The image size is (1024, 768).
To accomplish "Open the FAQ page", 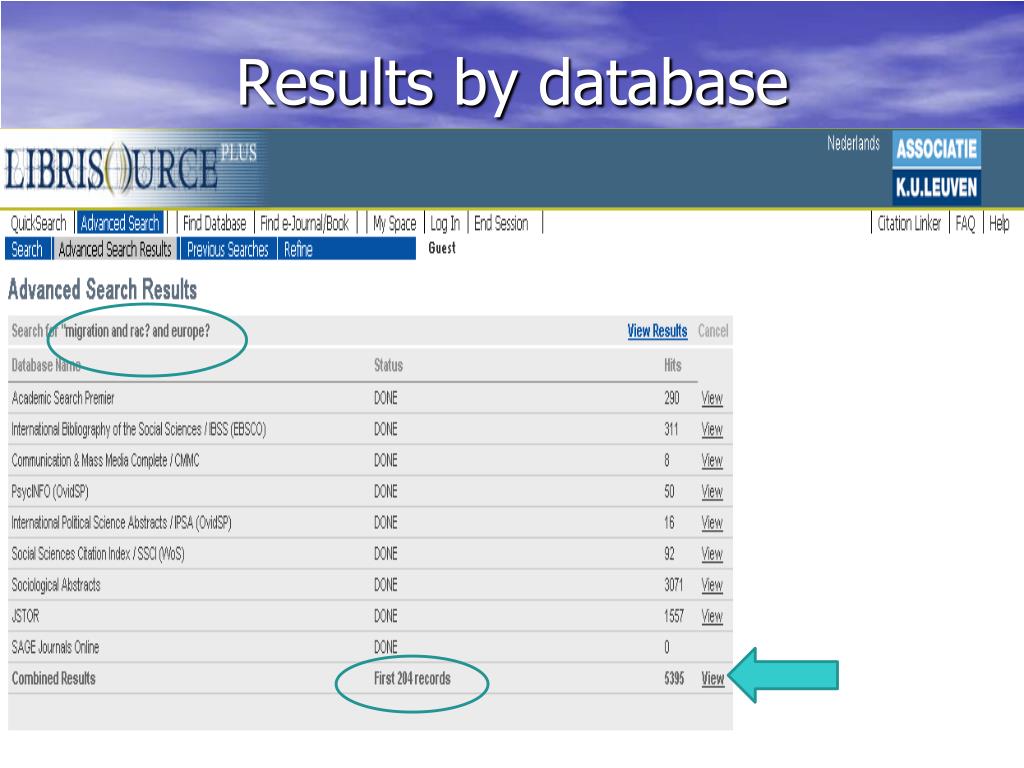I will [965, 223].
